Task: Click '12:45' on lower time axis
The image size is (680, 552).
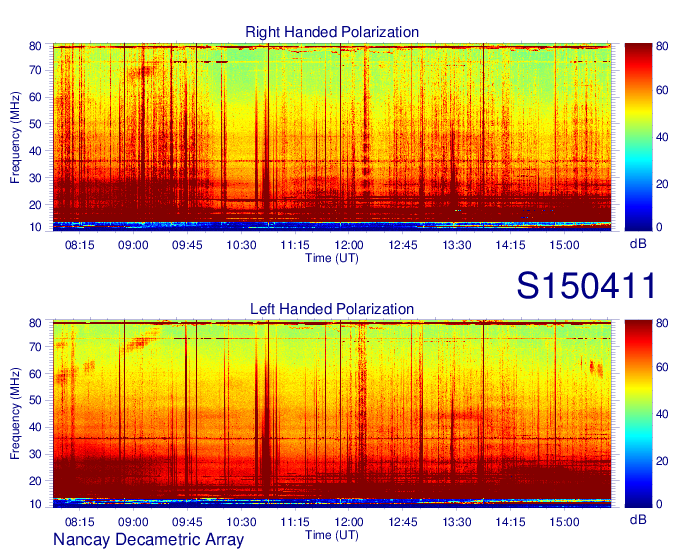Action: coord(402,522)
